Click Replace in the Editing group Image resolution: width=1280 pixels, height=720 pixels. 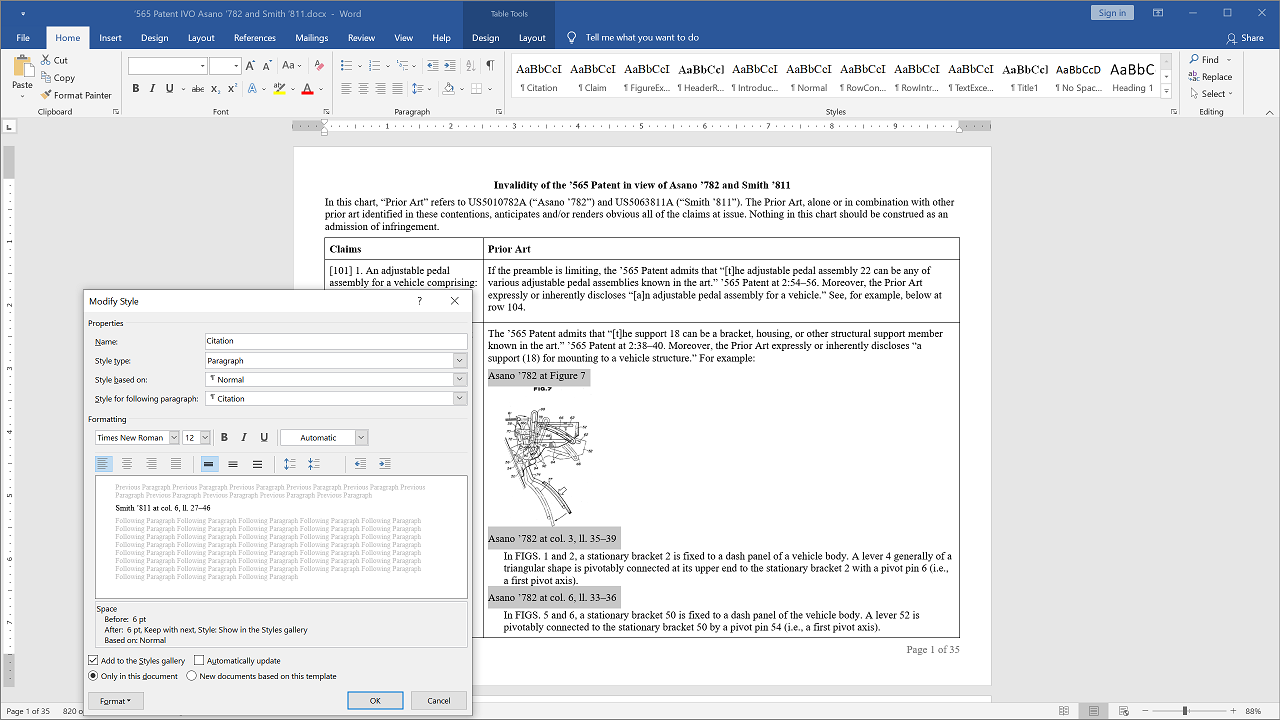(1210, 77)
